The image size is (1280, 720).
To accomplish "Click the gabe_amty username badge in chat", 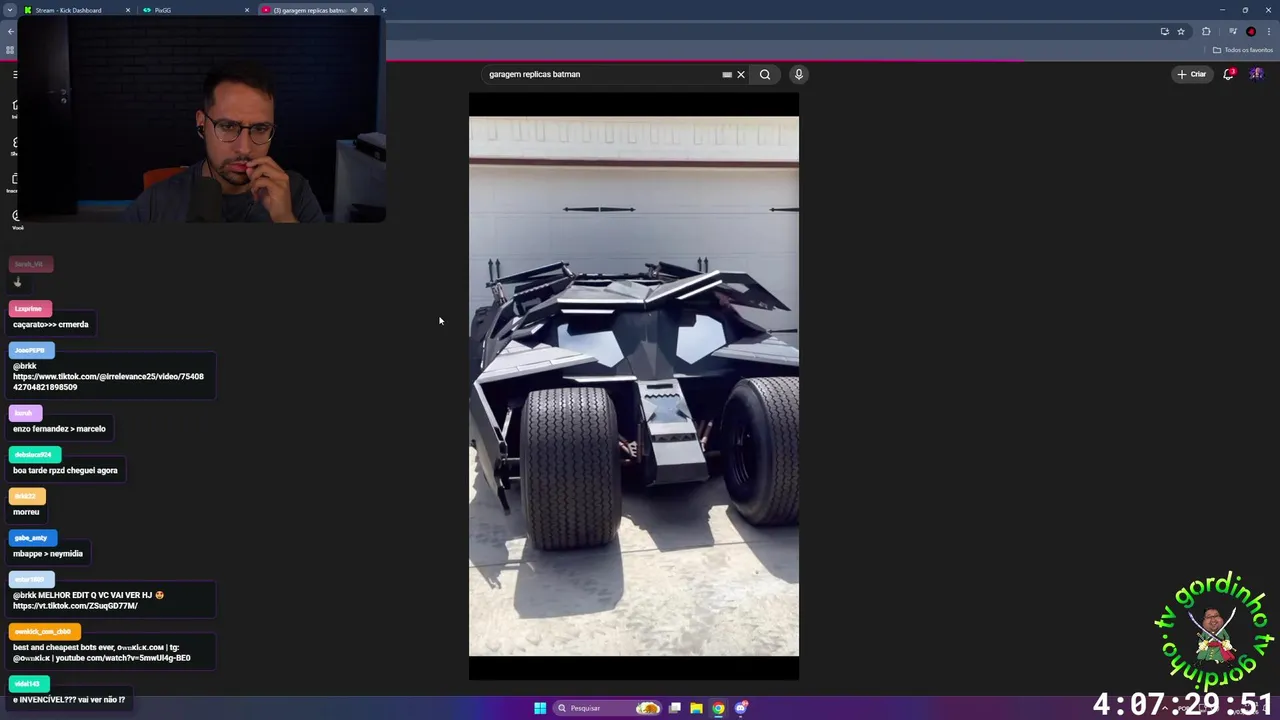I will (x=31, y=538).
